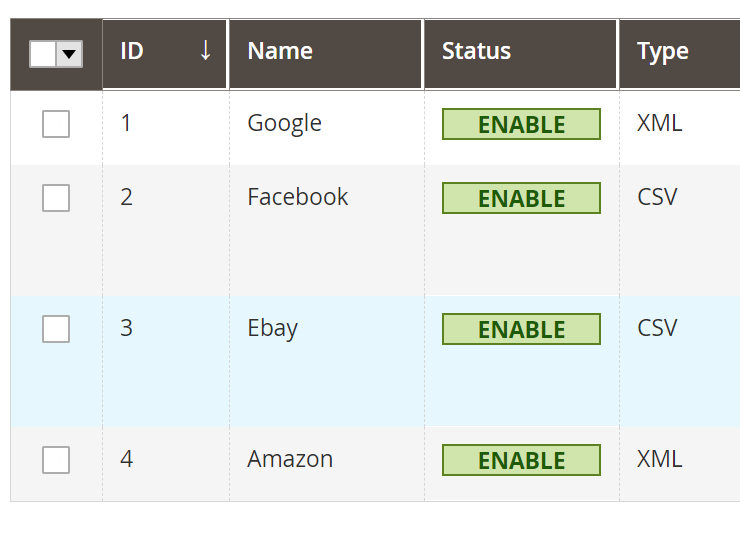Click Facebook's ENABLE status badge
This screenshot has height=536, width=740.
click(521, 198)
